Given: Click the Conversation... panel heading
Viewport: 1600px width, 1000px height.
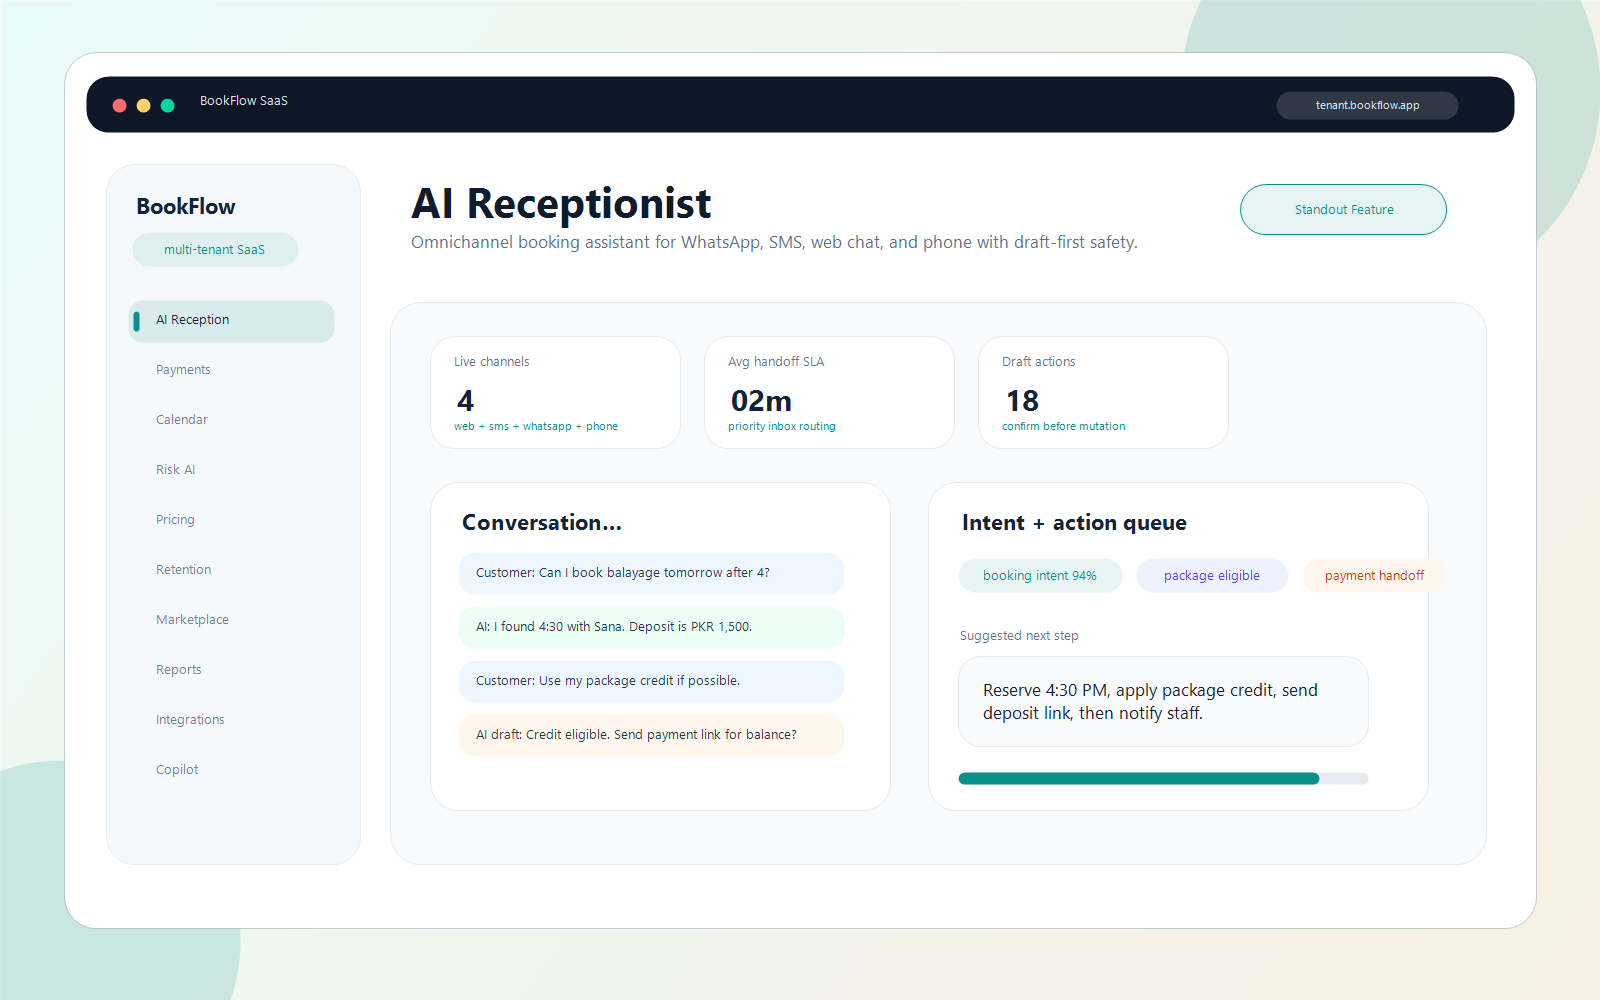Looking at the screenshot, I should click(542, 523).
